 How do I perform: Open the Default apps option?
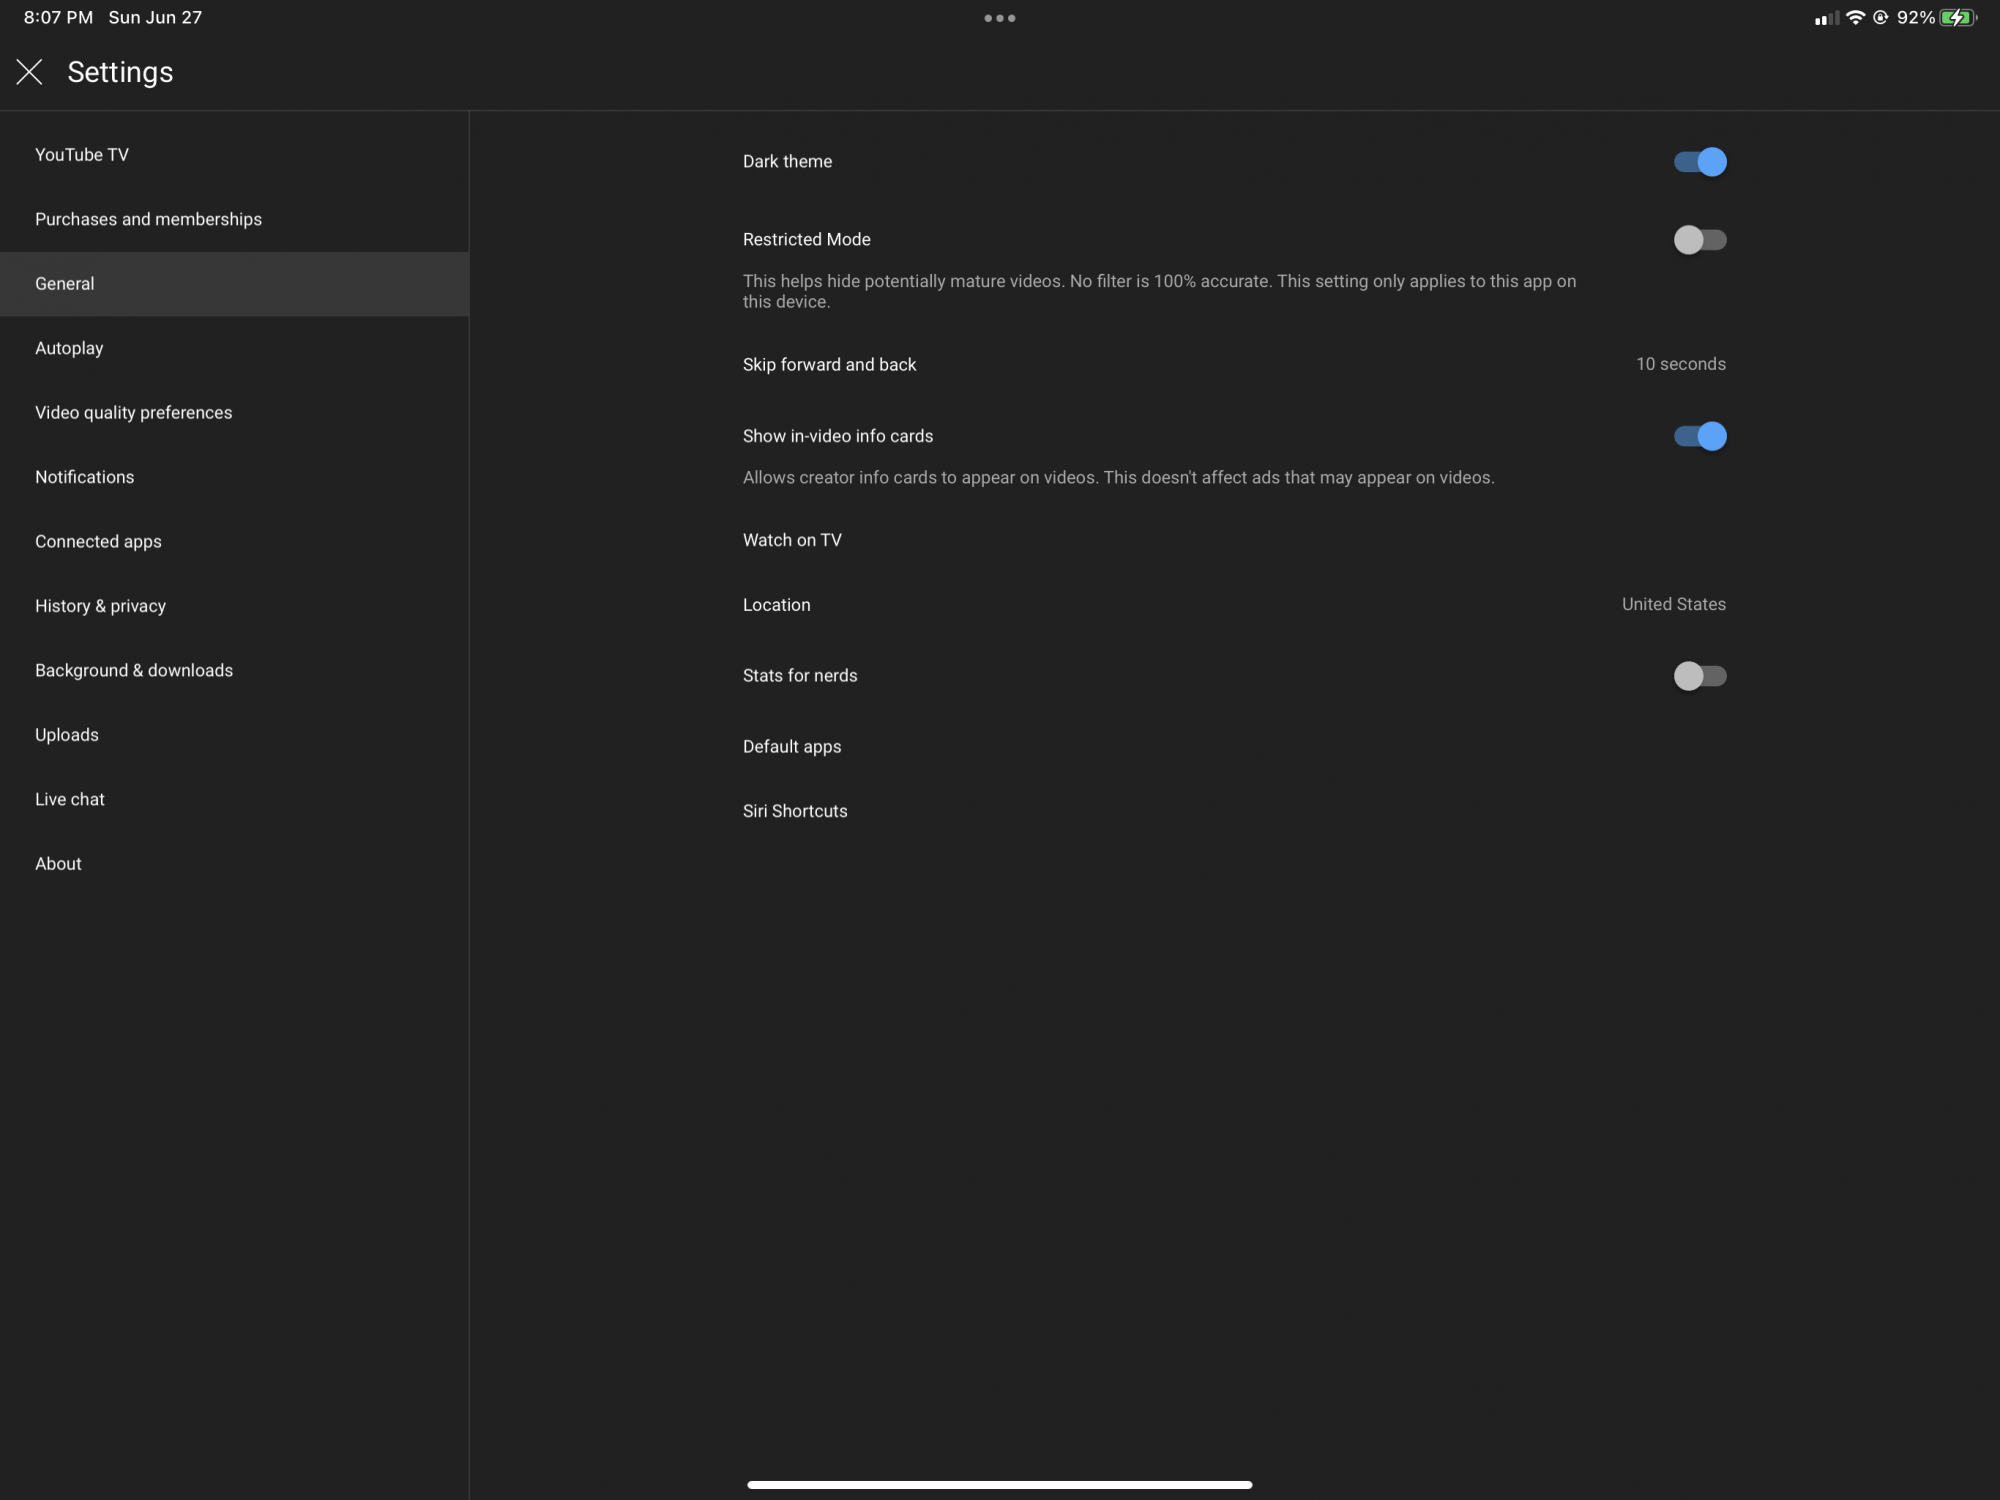(792, 747)
